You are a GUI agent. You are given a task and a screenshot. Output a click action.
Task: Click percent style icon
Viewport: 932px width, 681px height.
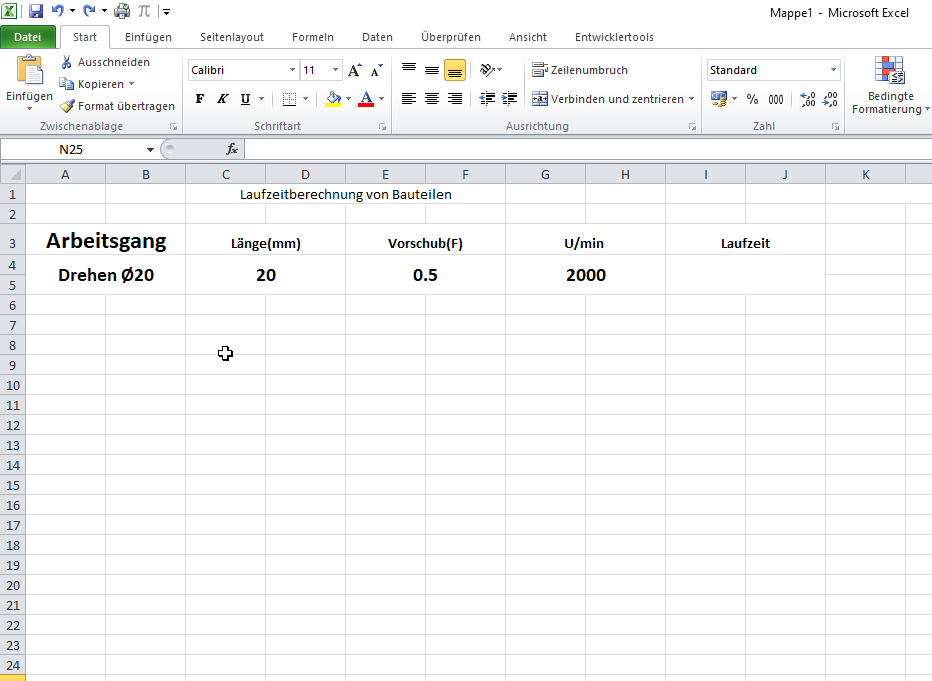coord(752,99)
